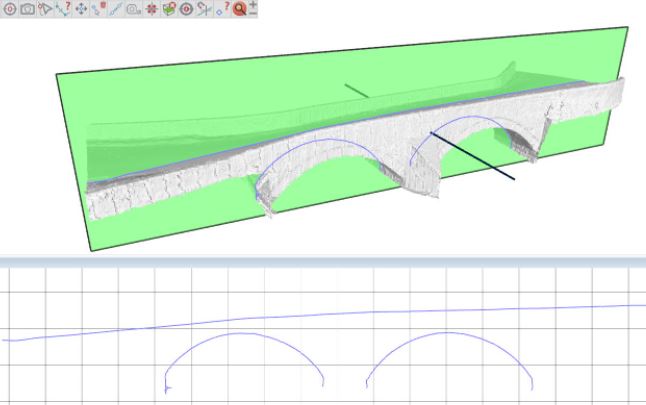Viewport: 646px width, 405px height.
Task: Click the red cross-section cluster icon
Action: coord(152,9)
